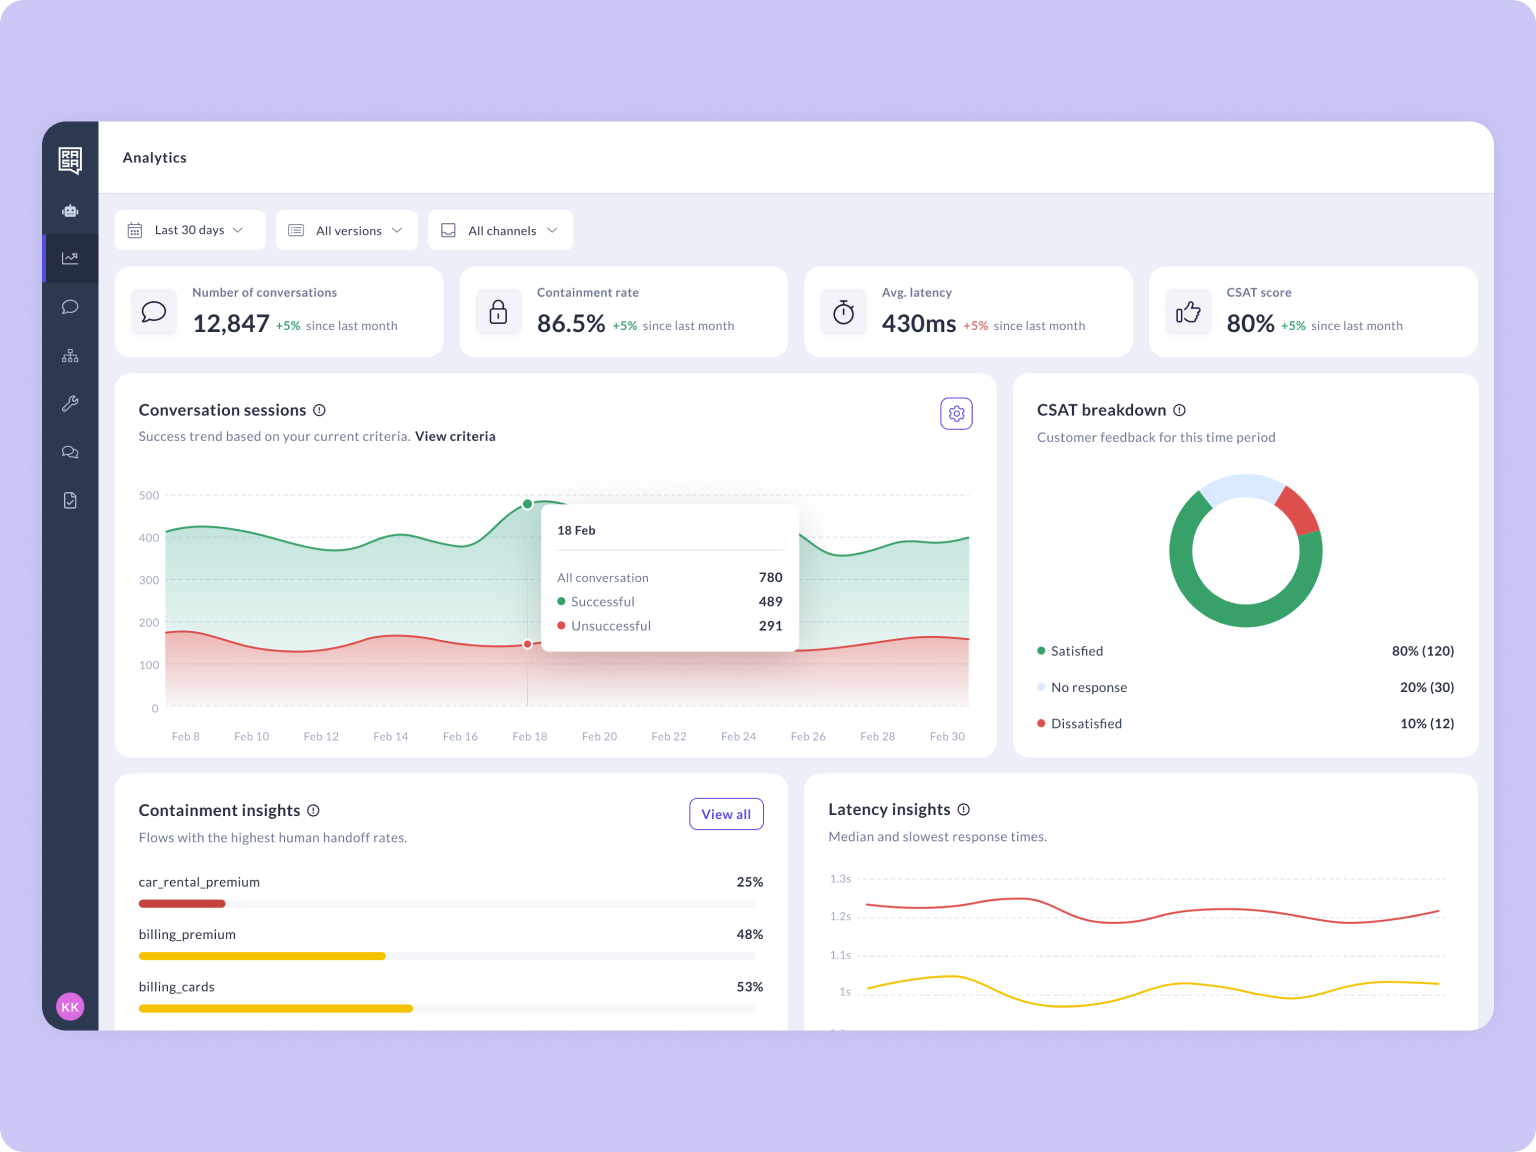The width and height of the screenshot is (1536, 1152).
Task: Select the Analytics chart icon in sidebar
Action: [70, 258]
